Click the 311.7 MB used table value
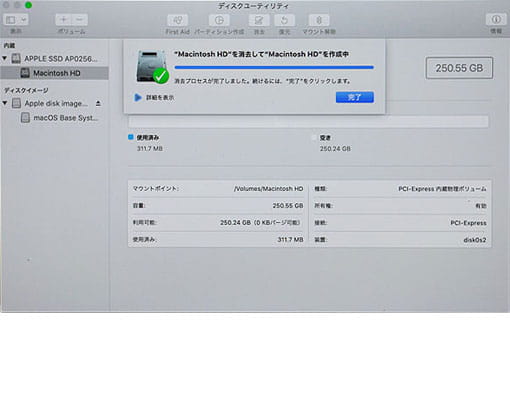Viewport: 510px width, 397px height. click(290, 239)
